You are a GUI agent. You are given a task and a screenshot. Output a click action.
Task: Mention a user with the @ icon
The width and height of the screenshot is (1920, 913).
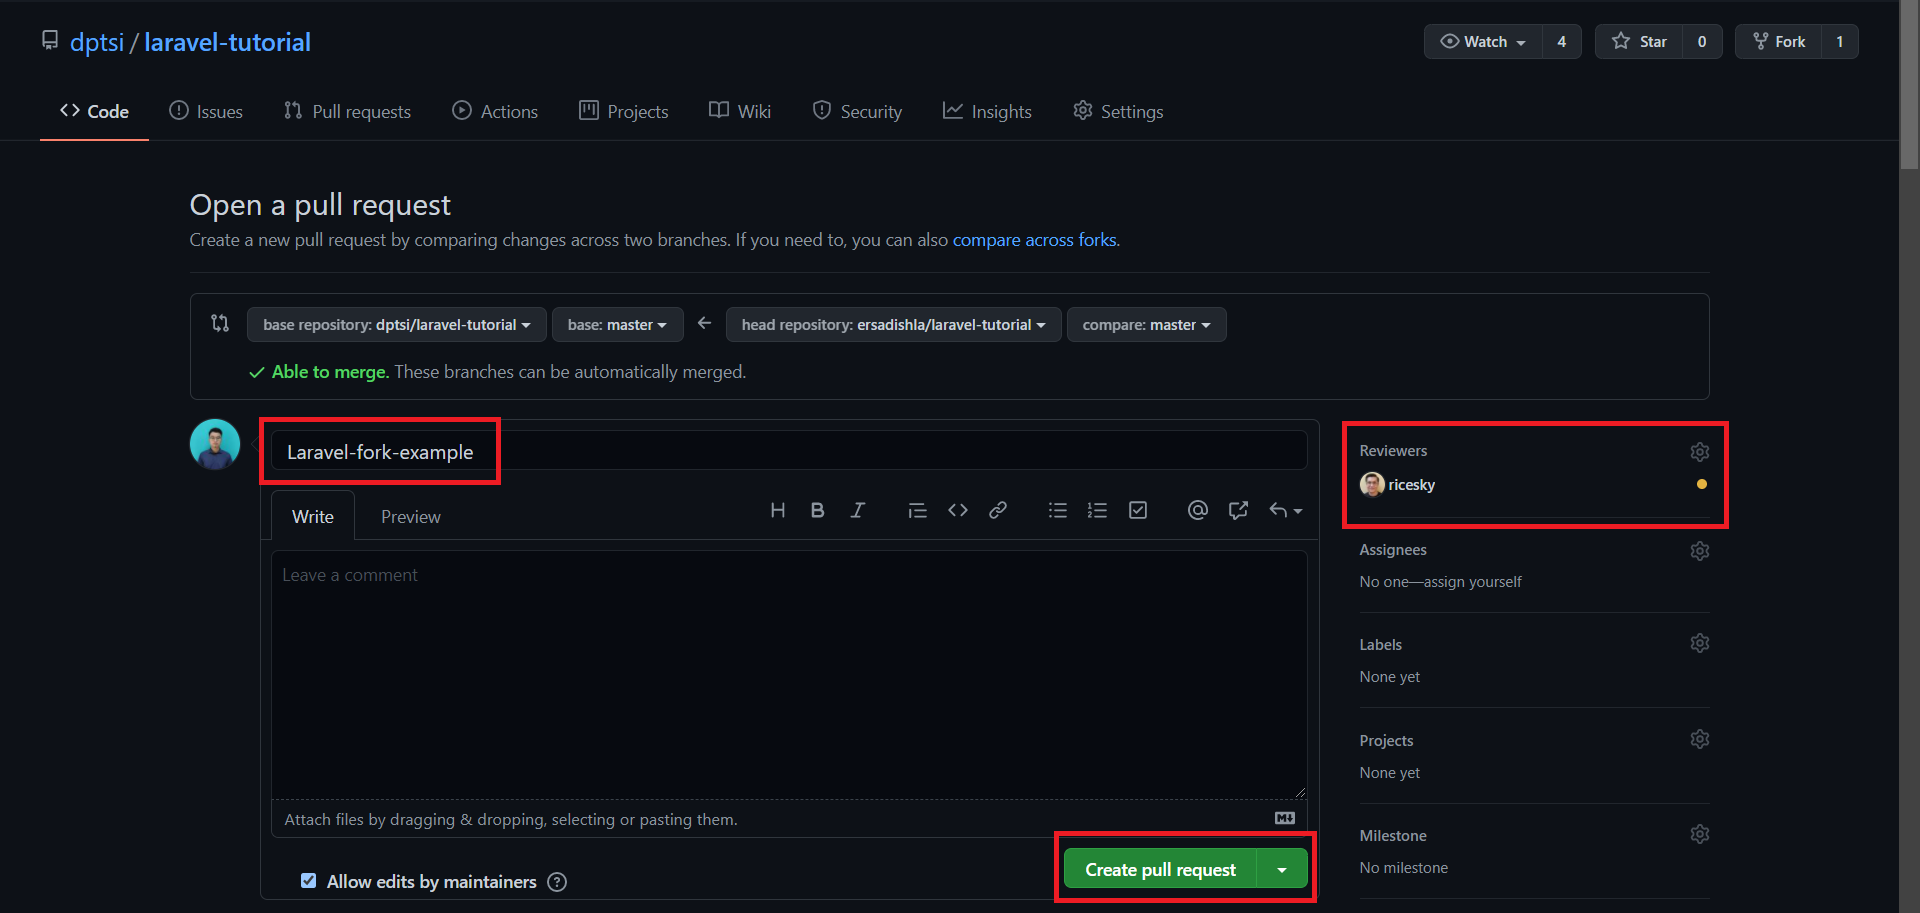click(1197, 511)
